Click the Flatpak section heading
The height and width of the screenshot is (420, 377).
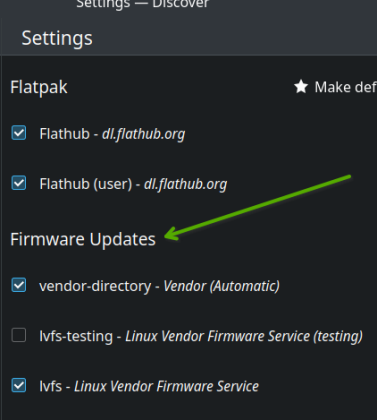[x=39, y=87]
